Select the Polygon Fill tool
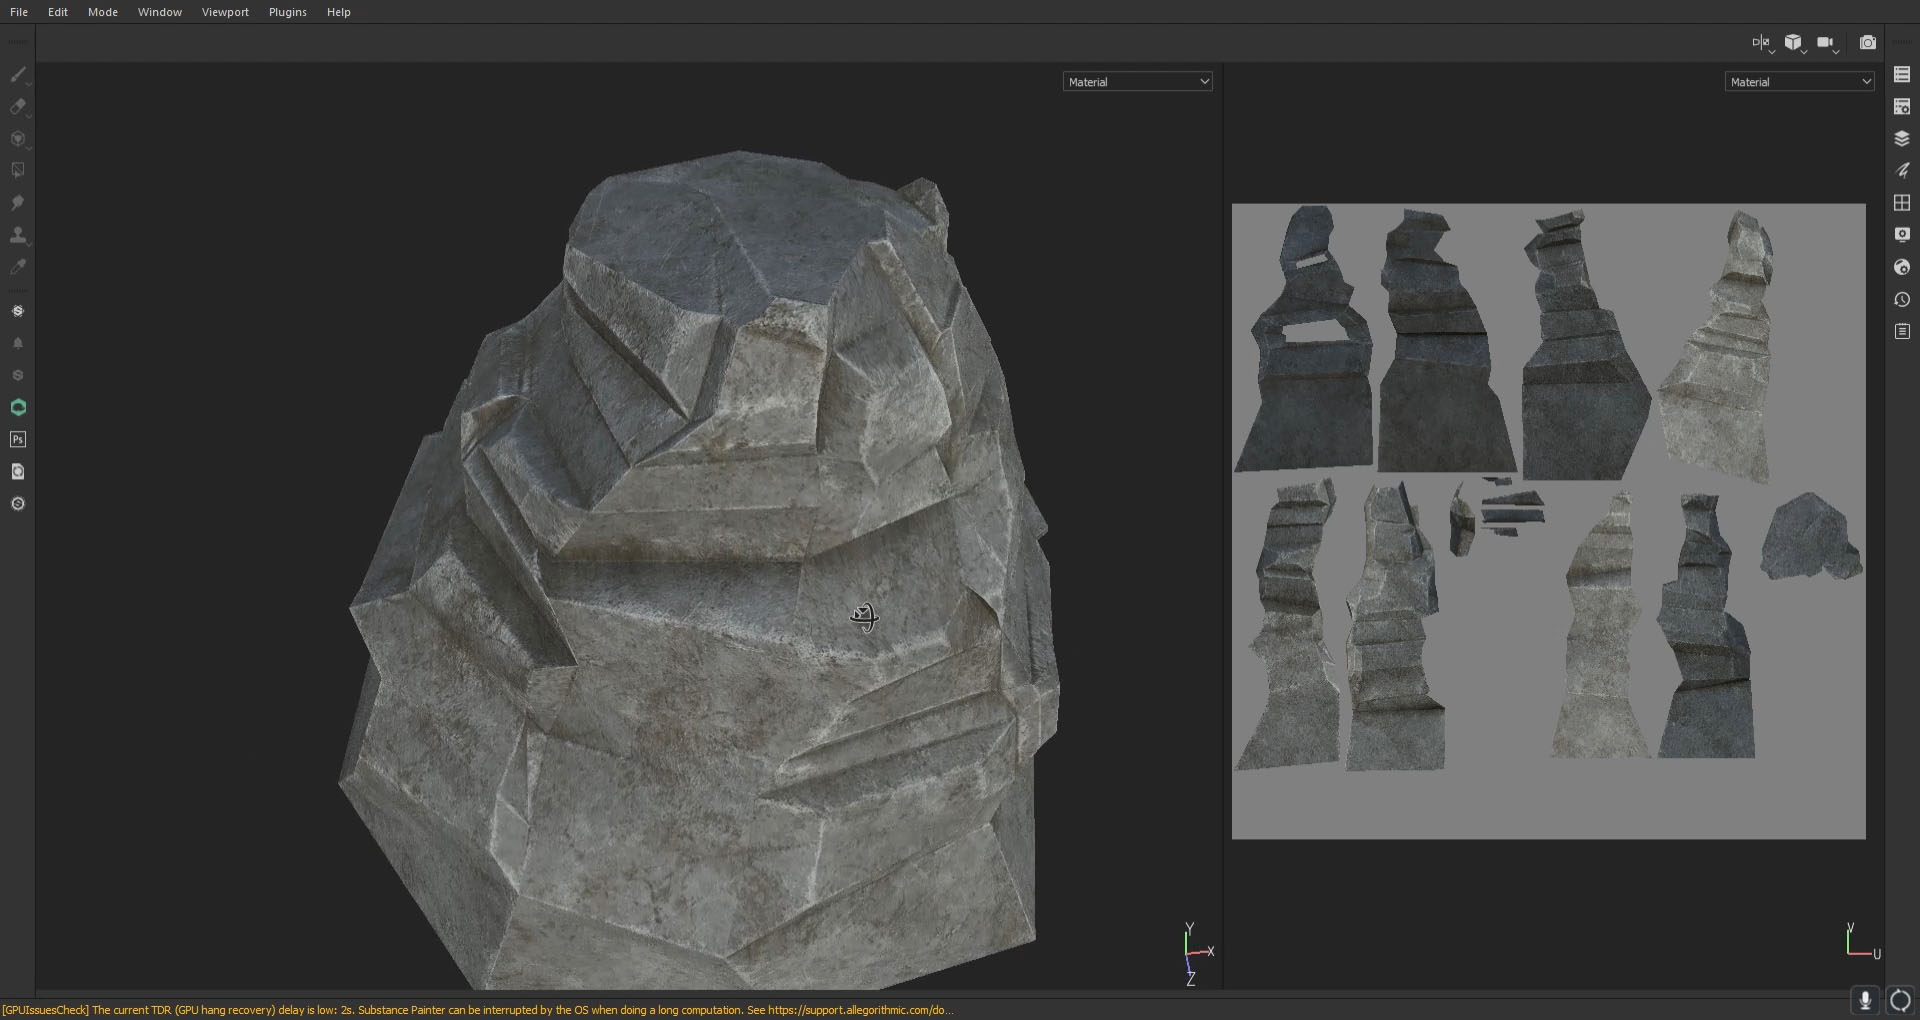 18,171
